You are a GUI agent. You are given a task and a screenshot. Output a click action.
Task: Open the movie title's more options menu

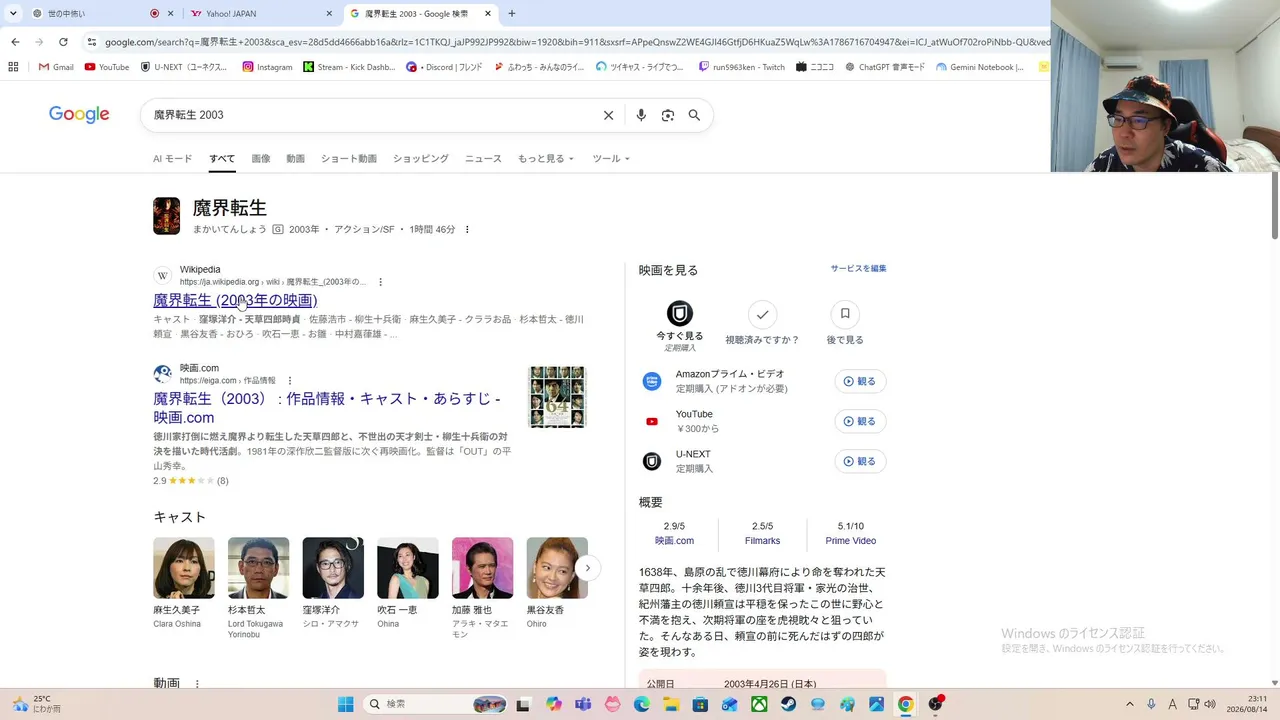point(467,230)
